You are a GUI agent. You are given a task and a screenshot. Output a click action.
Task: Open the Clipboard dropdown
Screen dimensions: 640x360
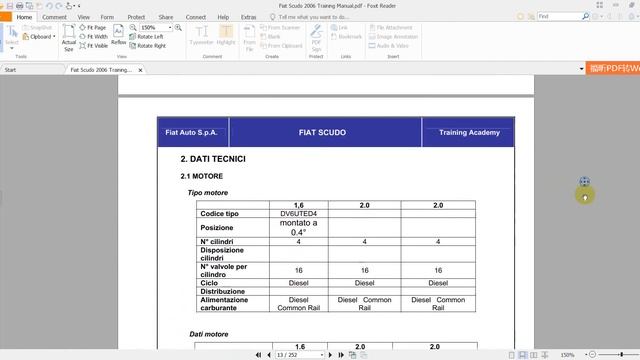[39, 36]
